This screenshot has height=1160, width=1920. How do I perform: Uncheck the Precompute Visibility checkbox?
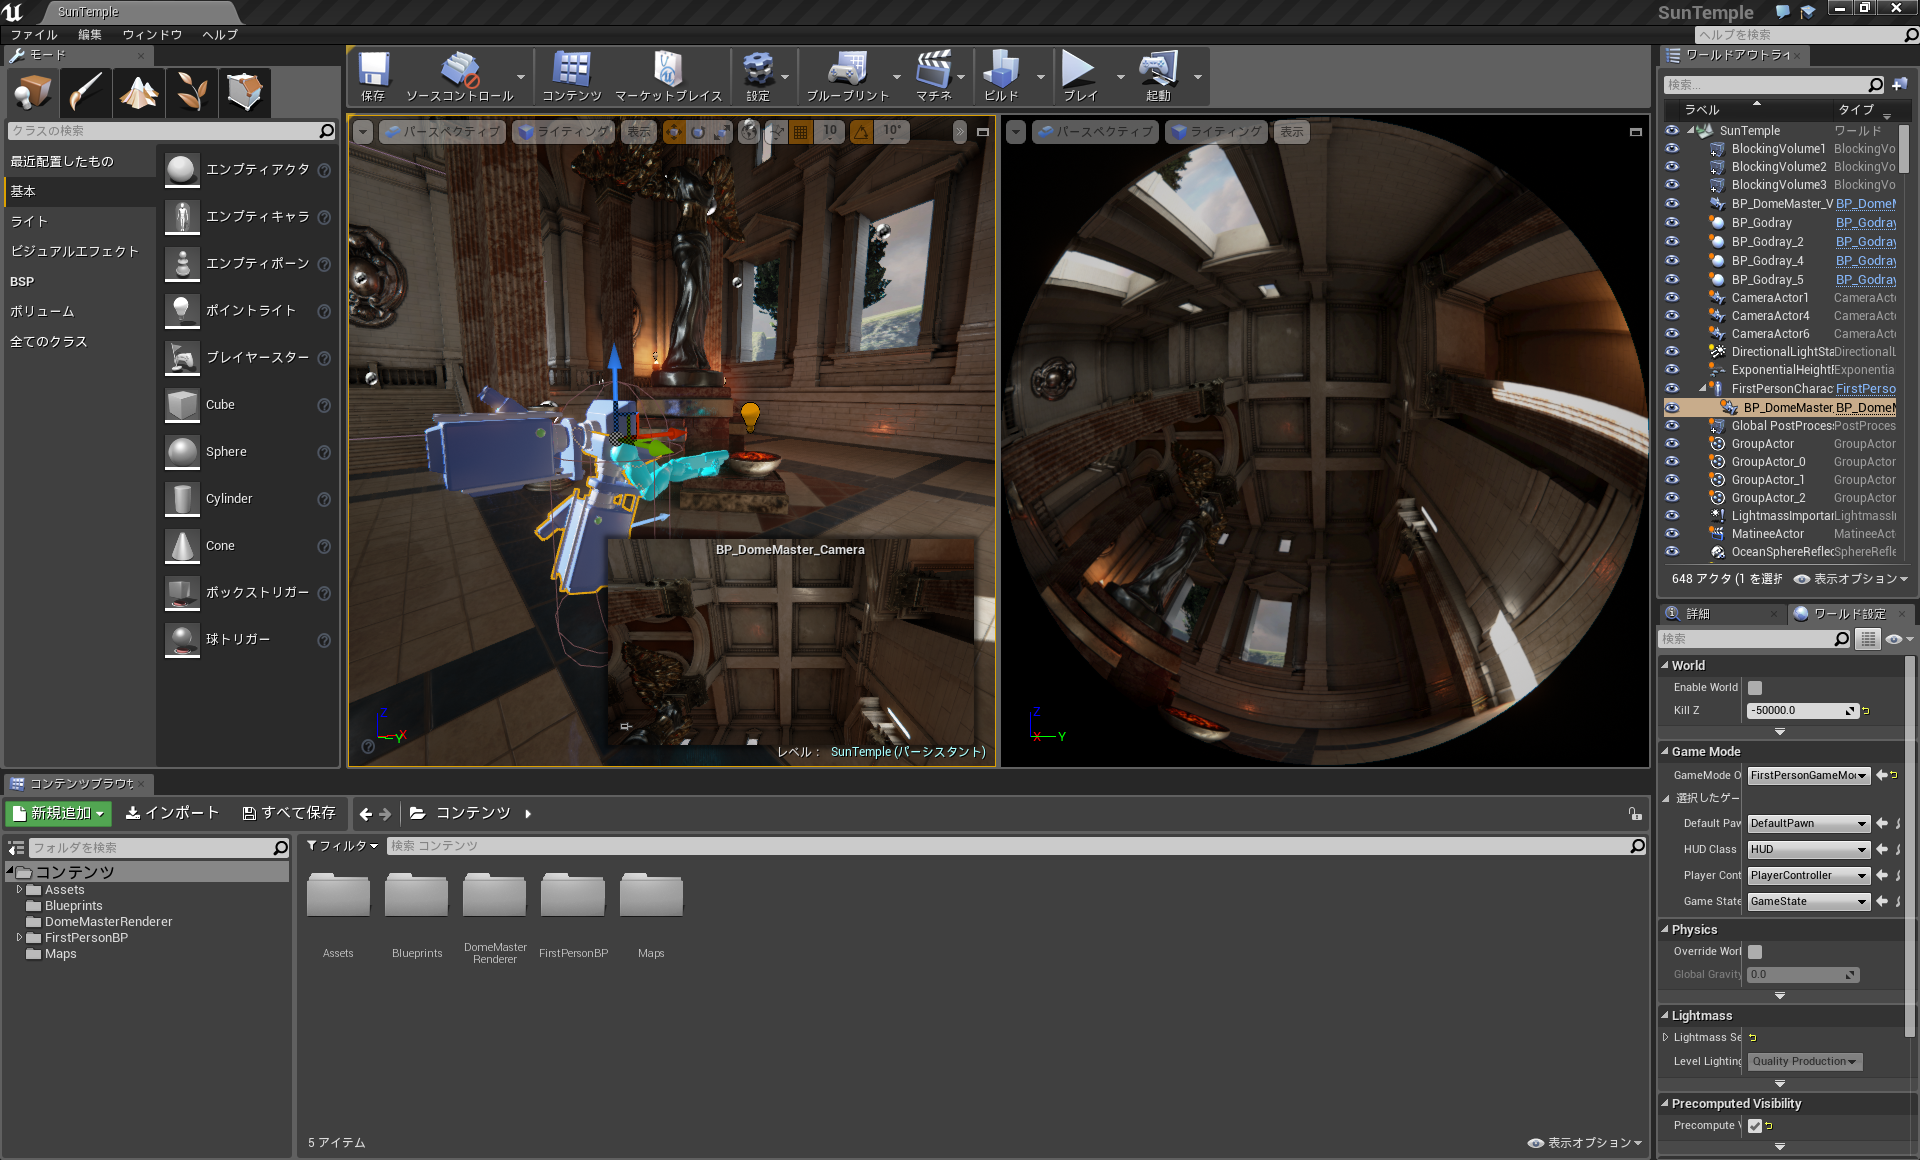pyautogui.click(x=1755, y=1126)
